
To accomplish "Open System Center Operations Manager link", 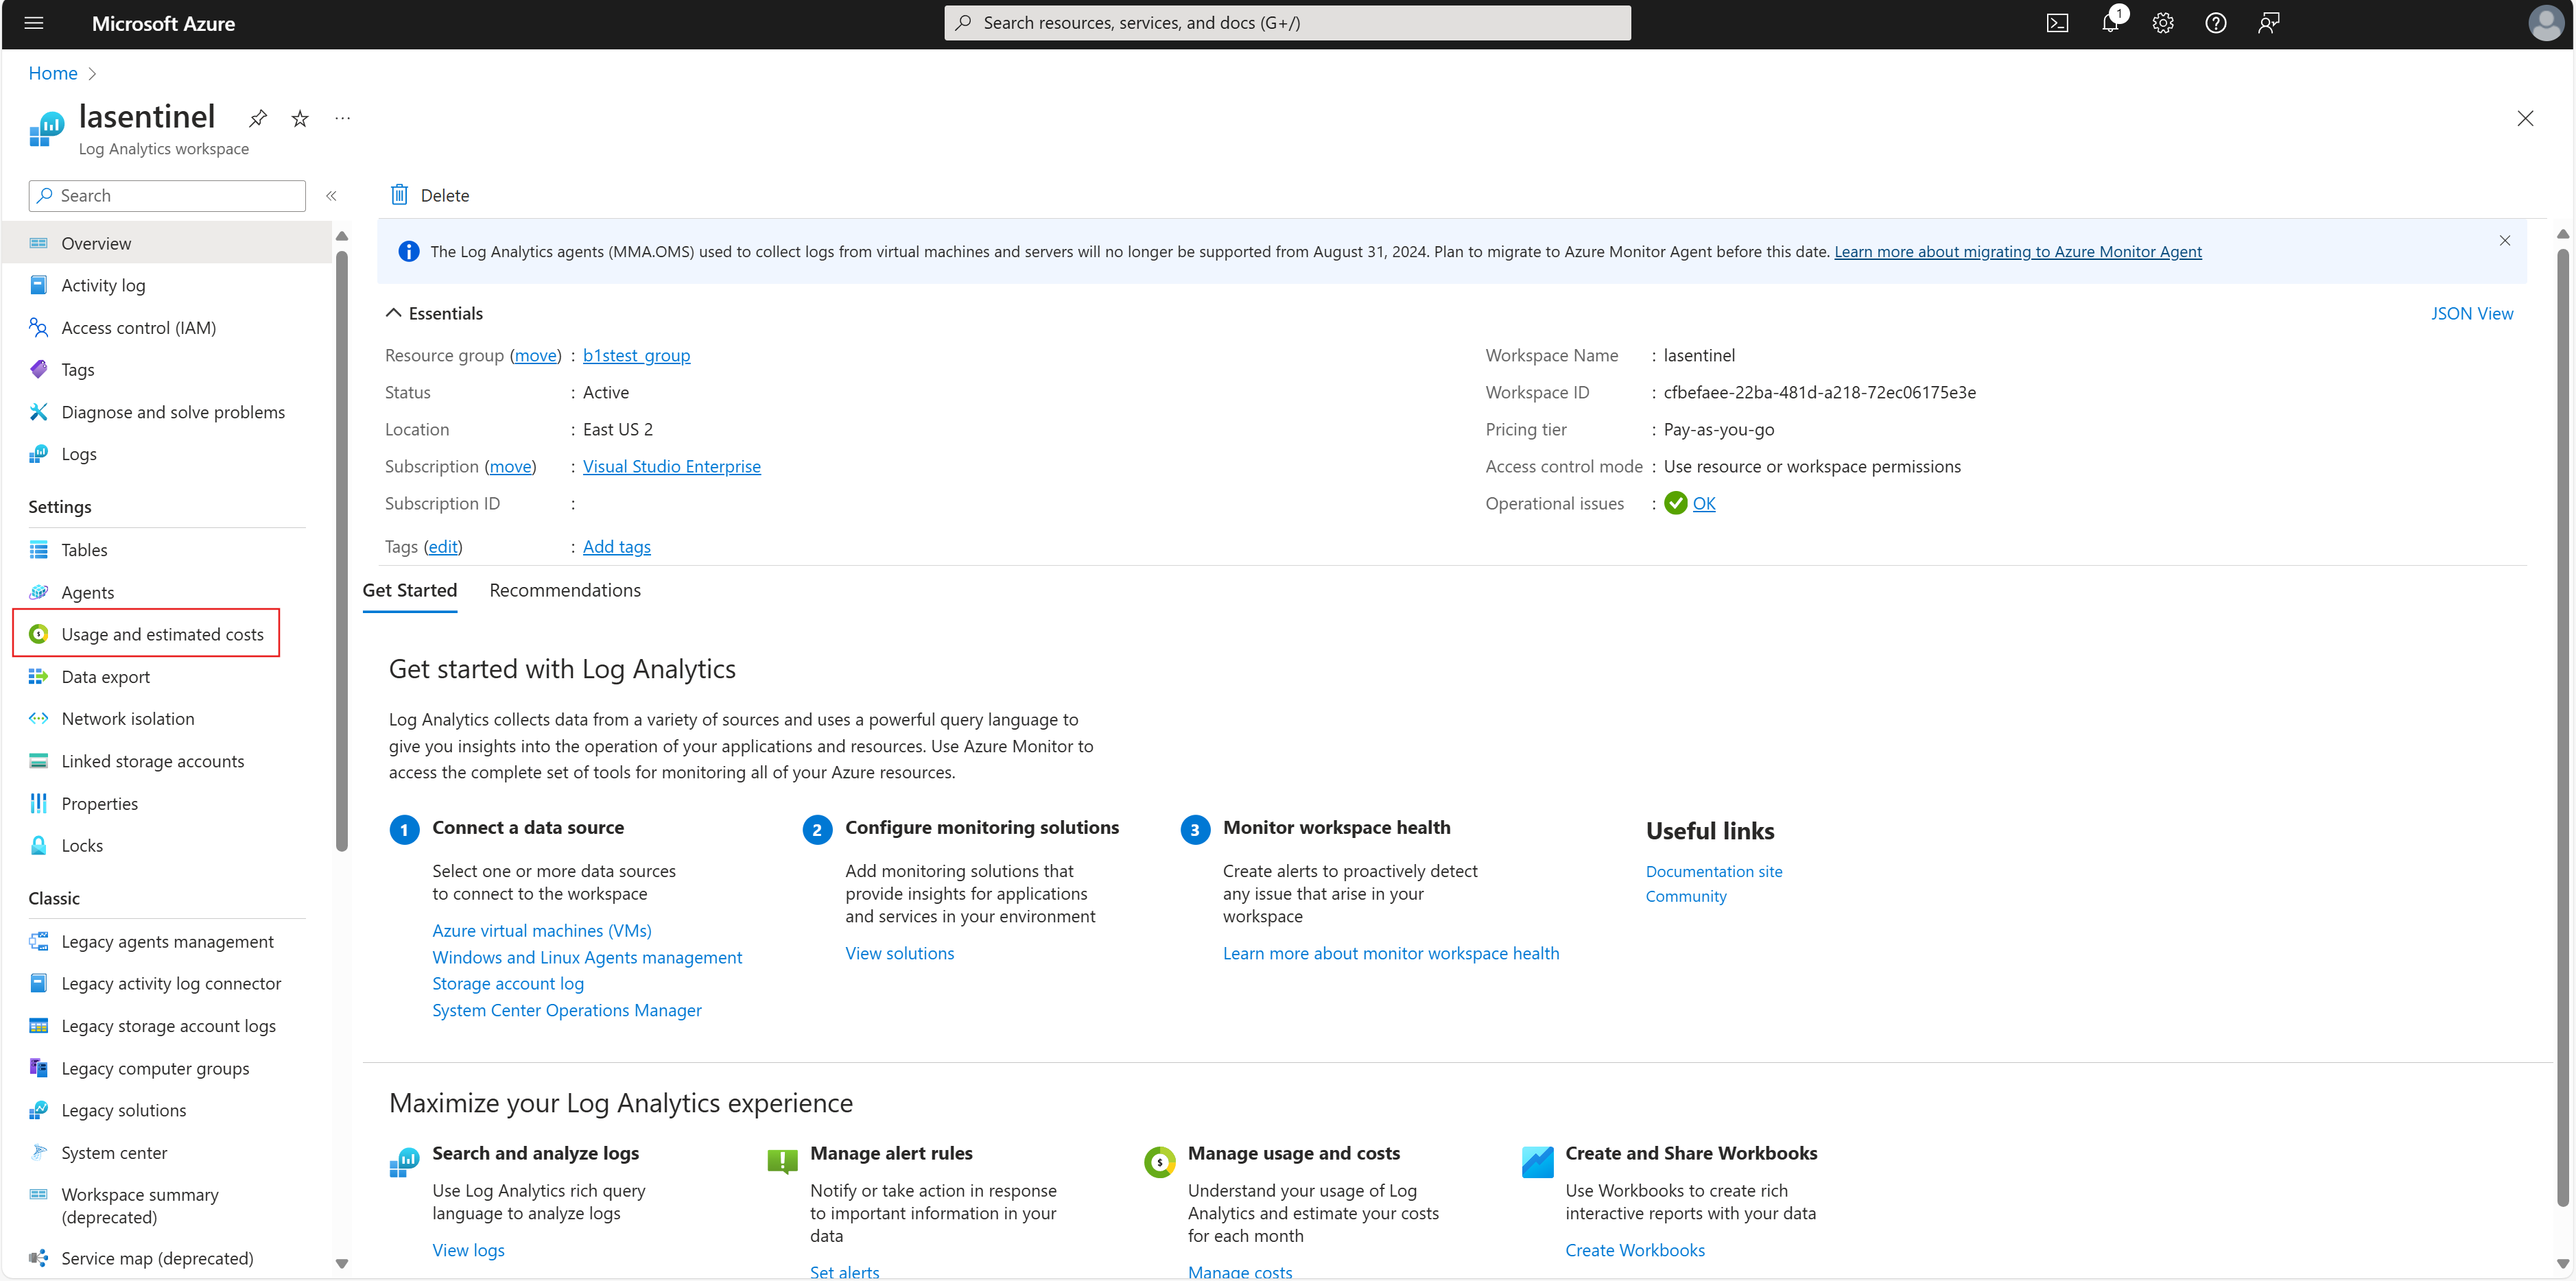I will point(566,1011).
